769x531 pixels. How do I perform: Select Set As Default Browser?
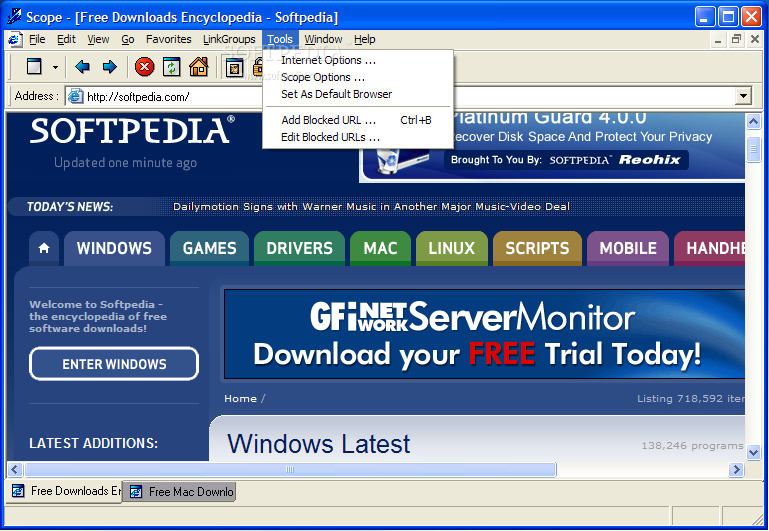[358, 94]
